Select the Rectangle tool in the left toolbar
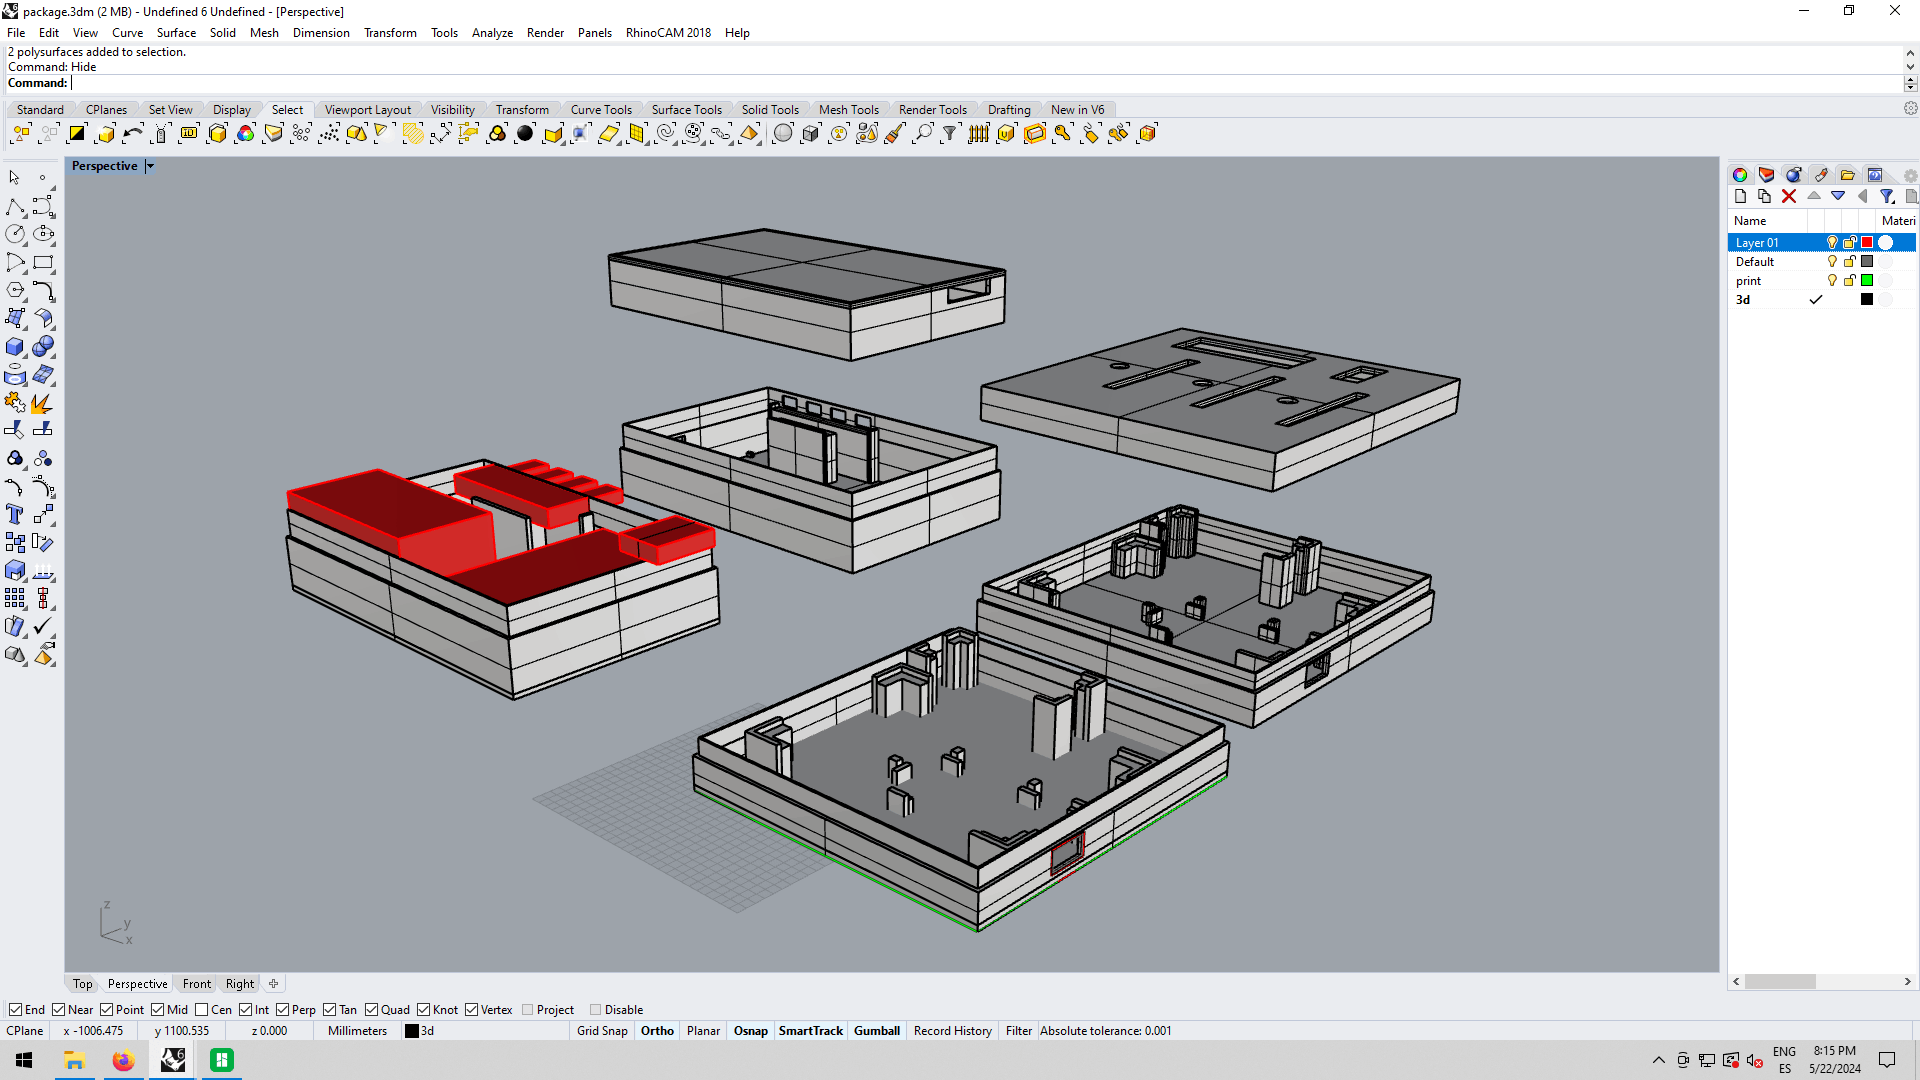The image size is (1920, 1080). (x=43, y=262)
